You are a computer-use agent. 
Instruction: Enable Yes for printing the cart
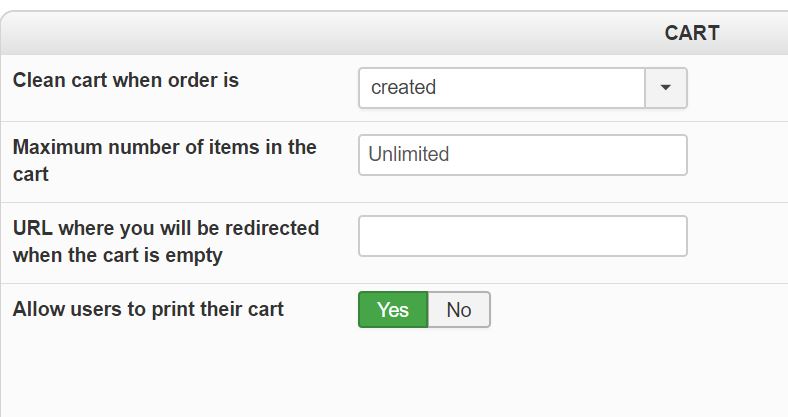pos(393,310)
